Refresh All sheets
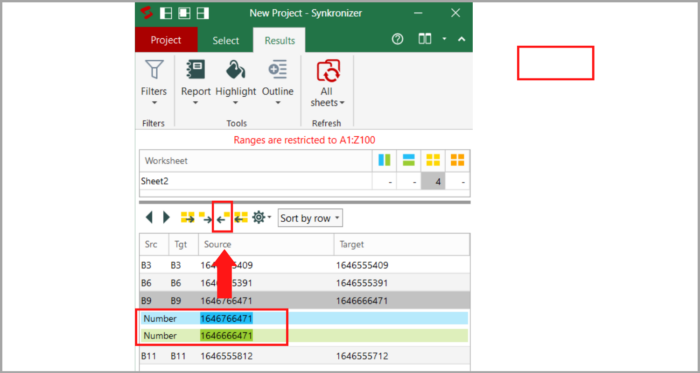The height and width of the screenshot is (373, 700). coord(328,83)
